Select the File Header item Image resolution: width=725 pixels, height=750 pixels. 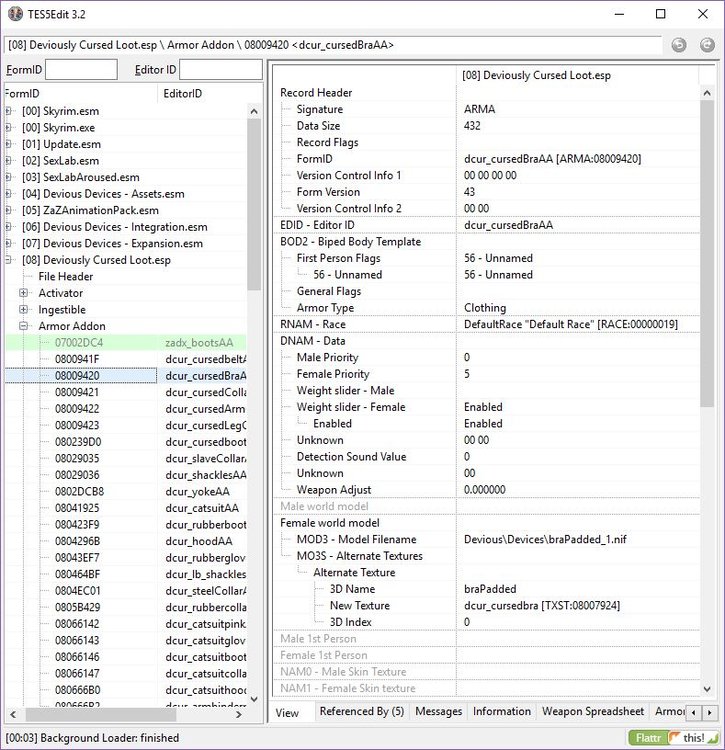66,276
